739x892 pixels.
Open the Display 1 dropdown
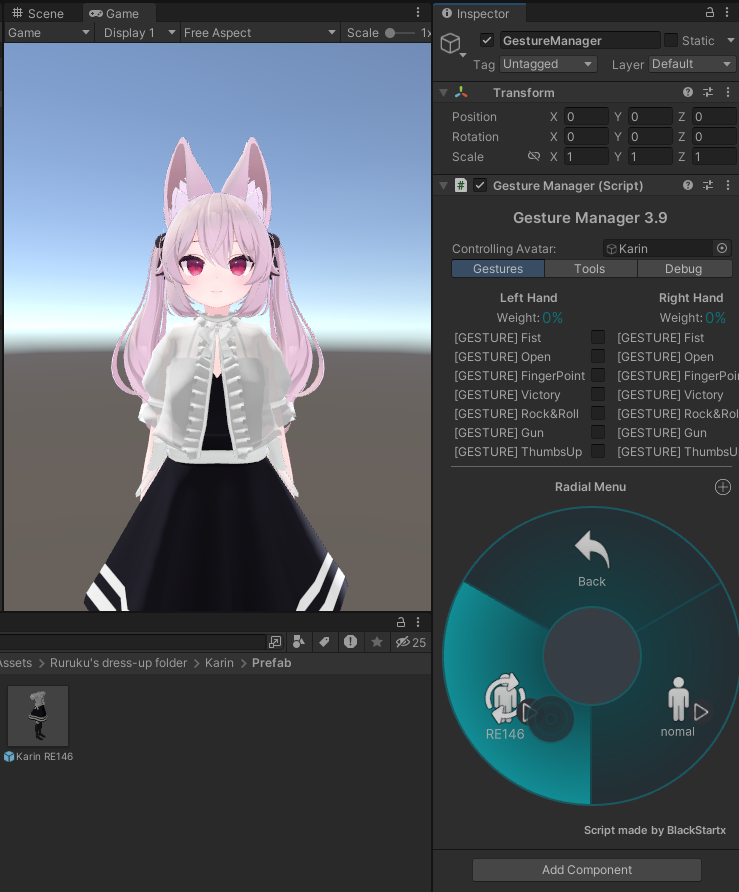[138, 33]
